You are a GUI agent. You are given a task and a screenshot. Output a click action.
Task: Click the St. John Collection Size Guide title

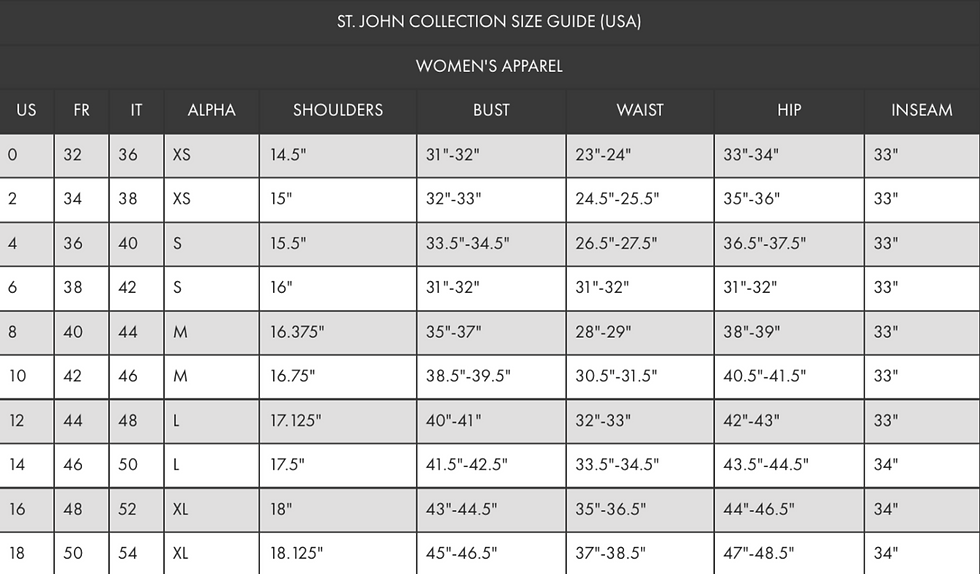[x=489, y=22]
